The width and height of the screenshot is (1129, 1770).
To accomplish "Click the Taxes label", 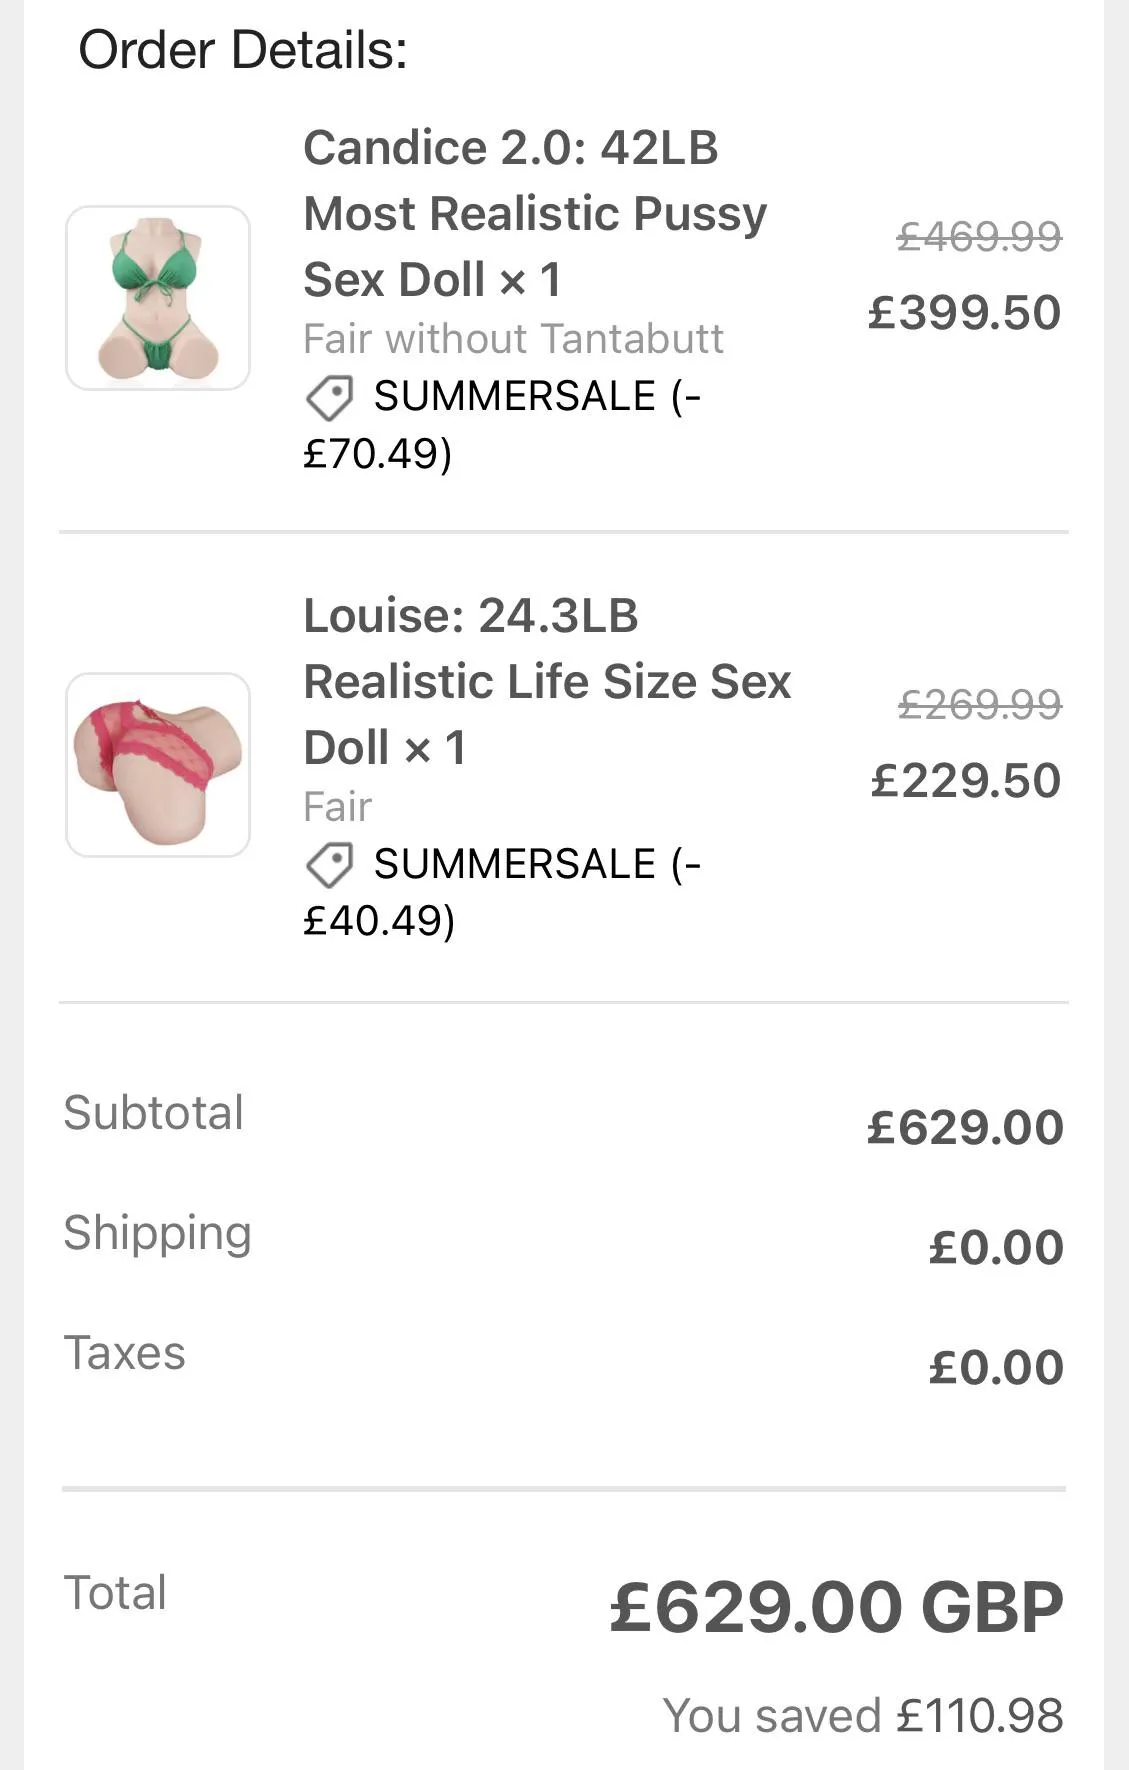I will (124, 1352).
